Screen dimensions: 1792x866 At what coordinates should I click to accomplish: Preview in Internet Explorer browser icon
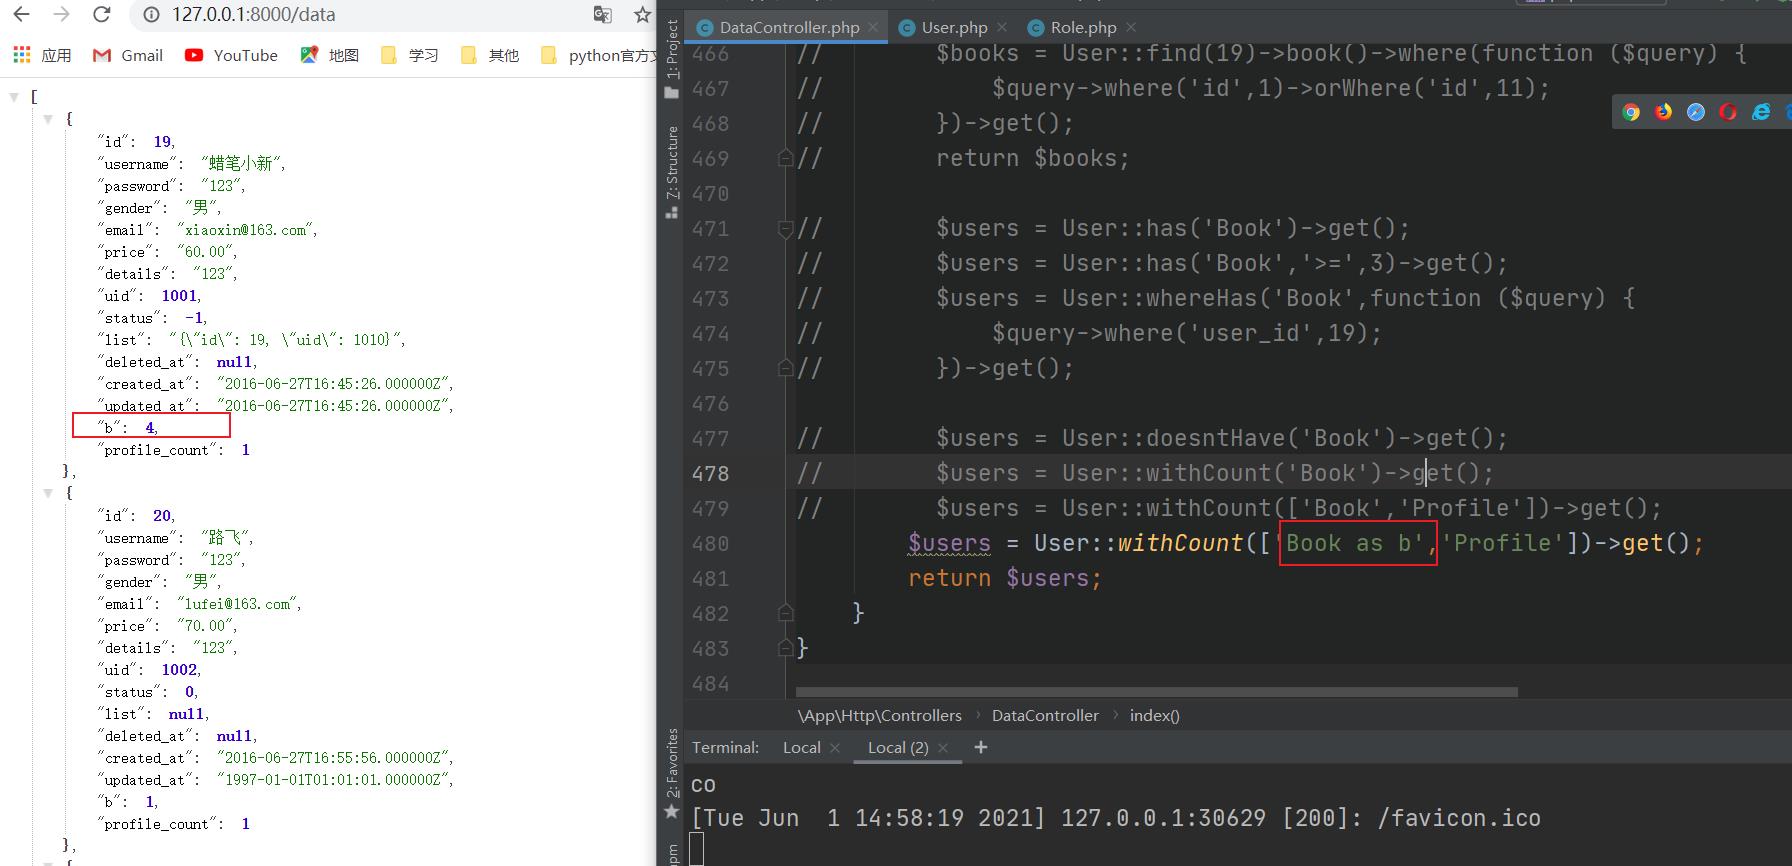click(x=1761, y=112)
